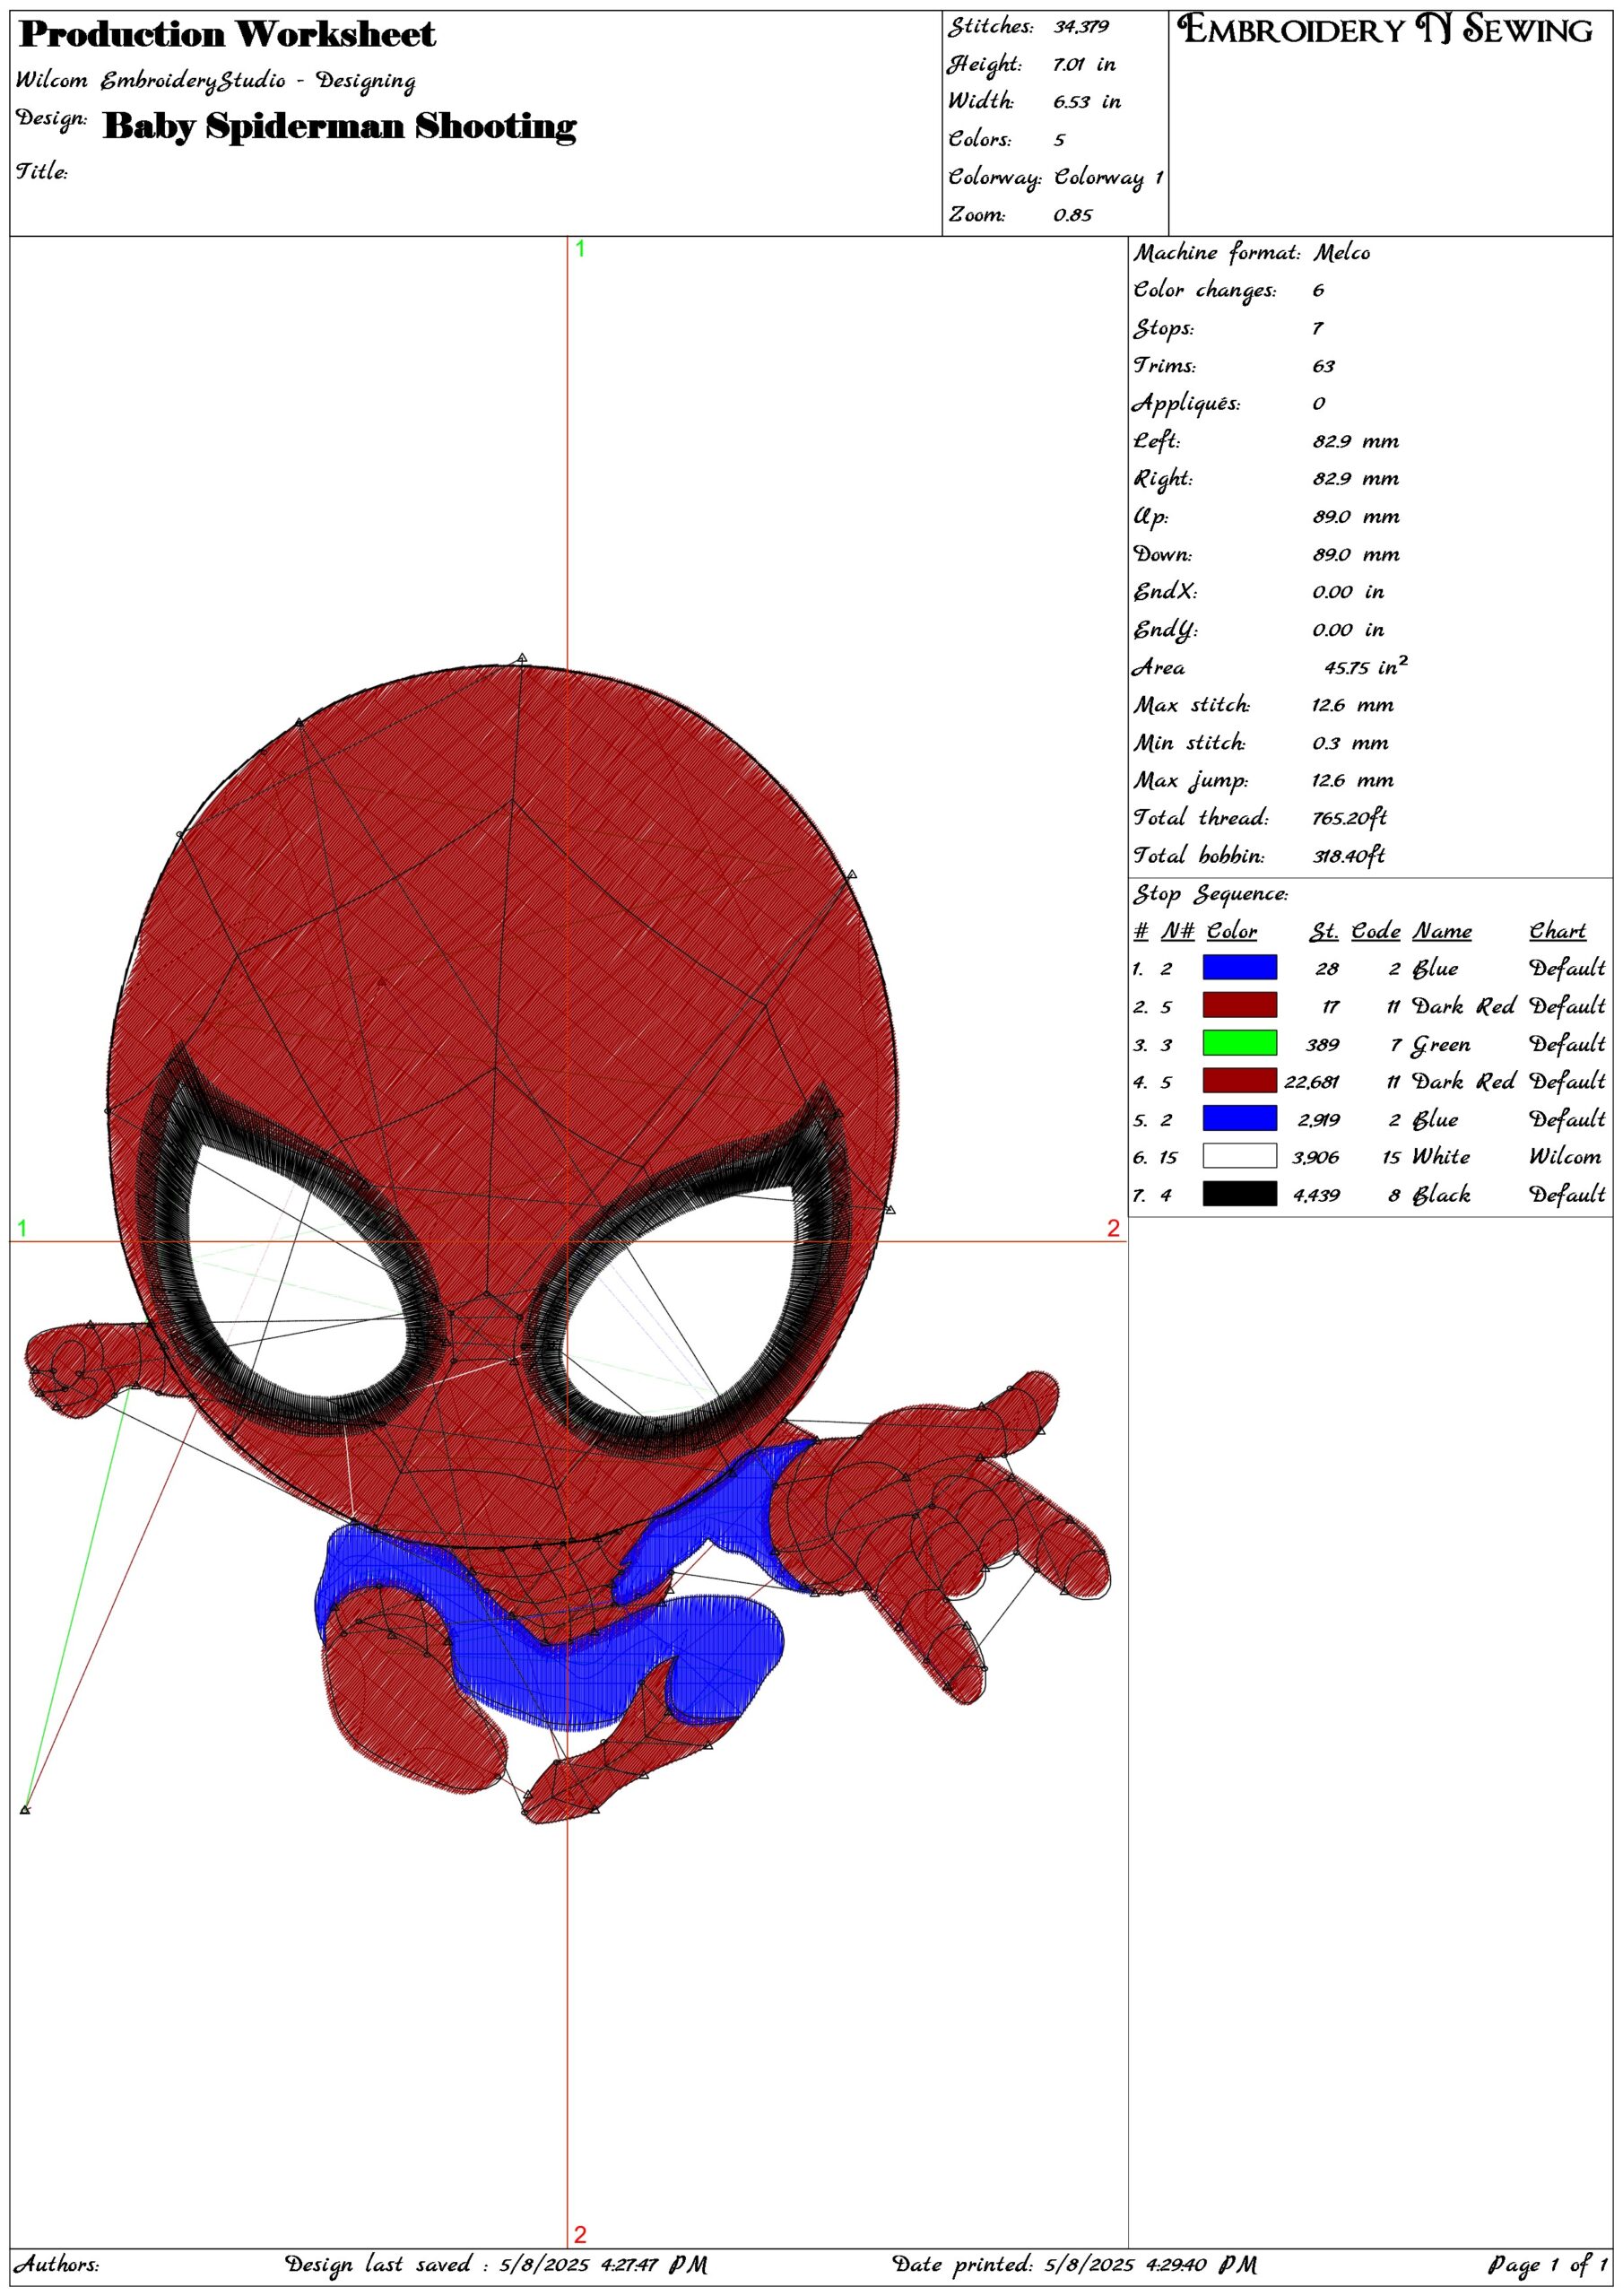Select the stitch count 389 in Green row
Screen dimensions: 1623x2296
click(1322, 1044)
